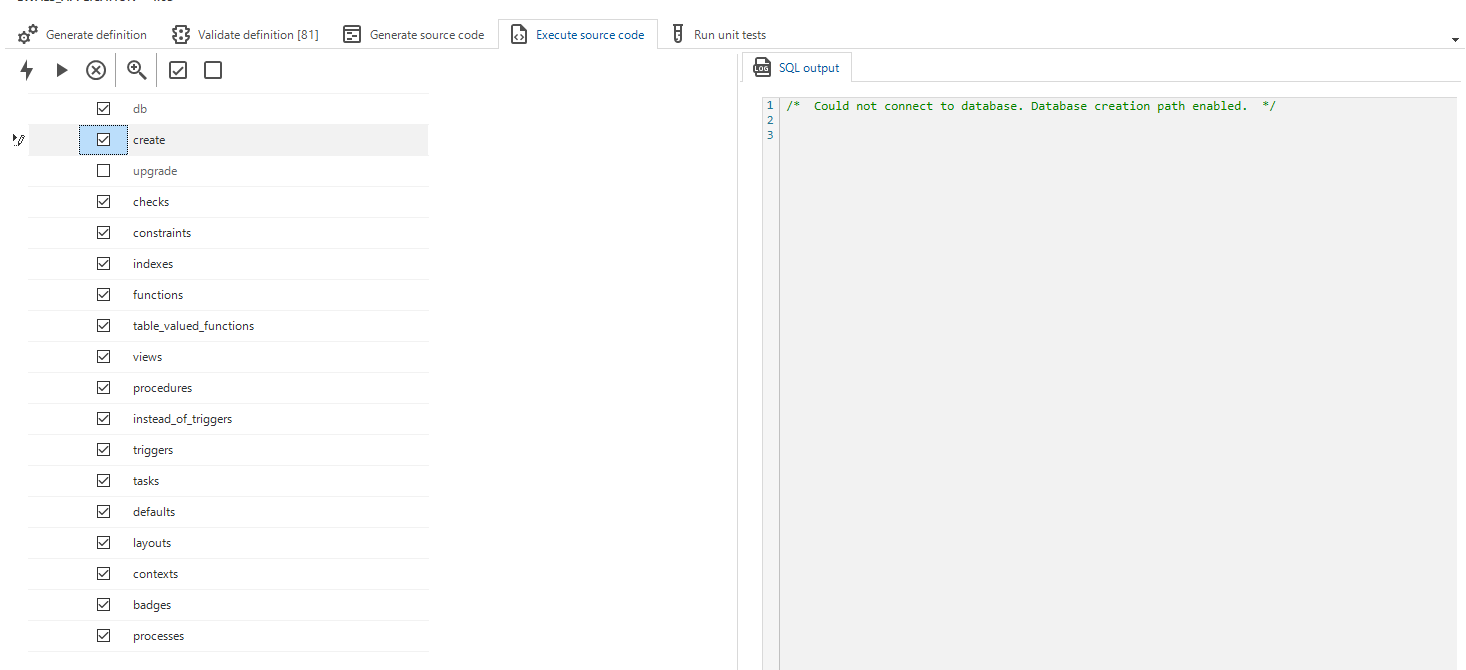Toggle the views checkbox
The image size is (1466, 670).
(x=103, y=357)
